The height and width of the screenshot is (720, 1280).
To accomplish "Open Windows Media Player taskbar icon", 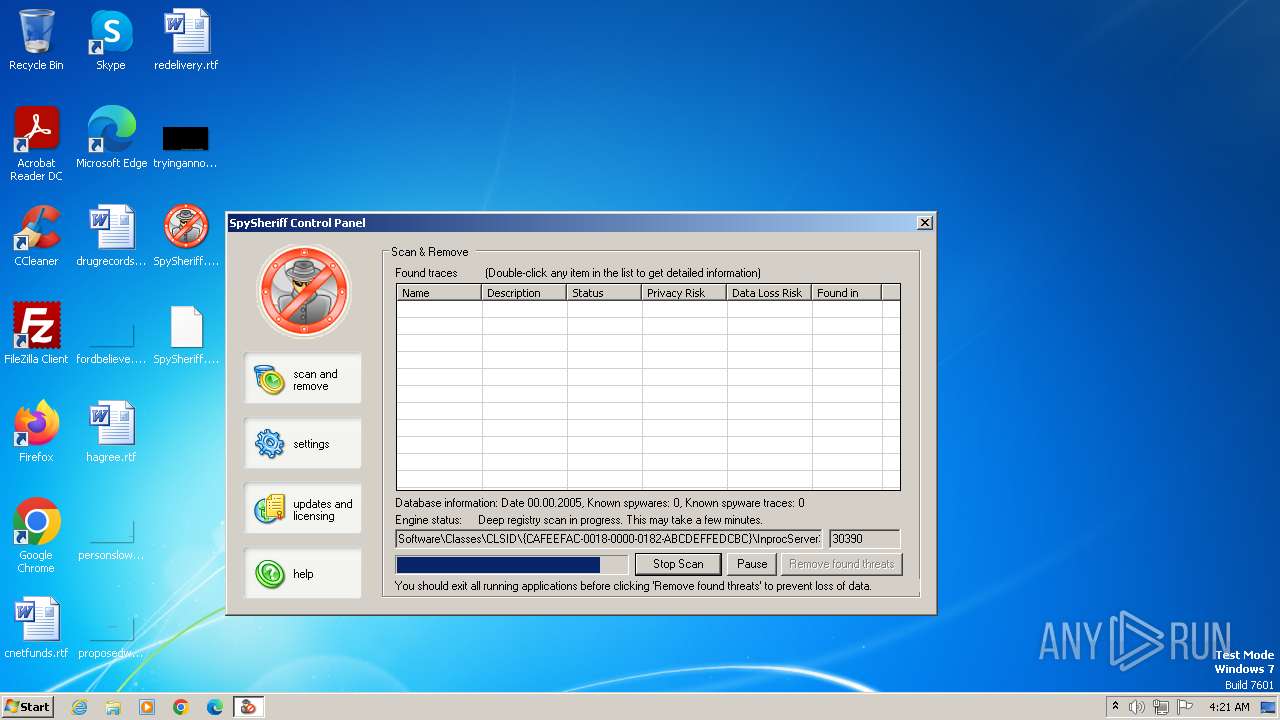I will (147, 707).
